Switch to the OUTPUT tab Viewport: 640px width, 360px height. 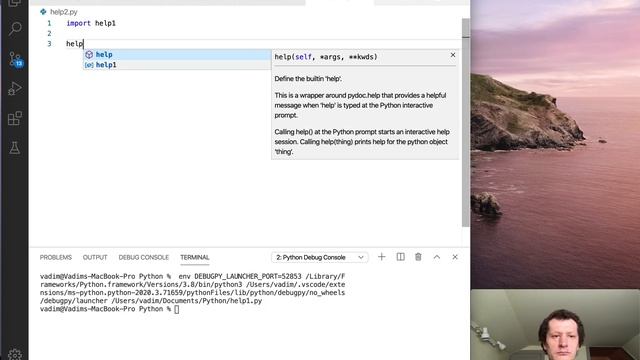95,257
